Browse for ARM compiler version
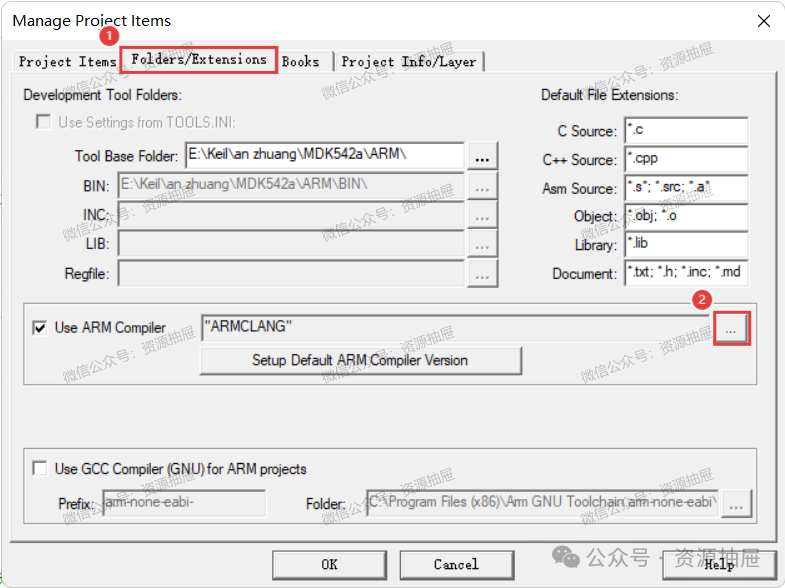785x588 pixels. [x=731, y=328]
